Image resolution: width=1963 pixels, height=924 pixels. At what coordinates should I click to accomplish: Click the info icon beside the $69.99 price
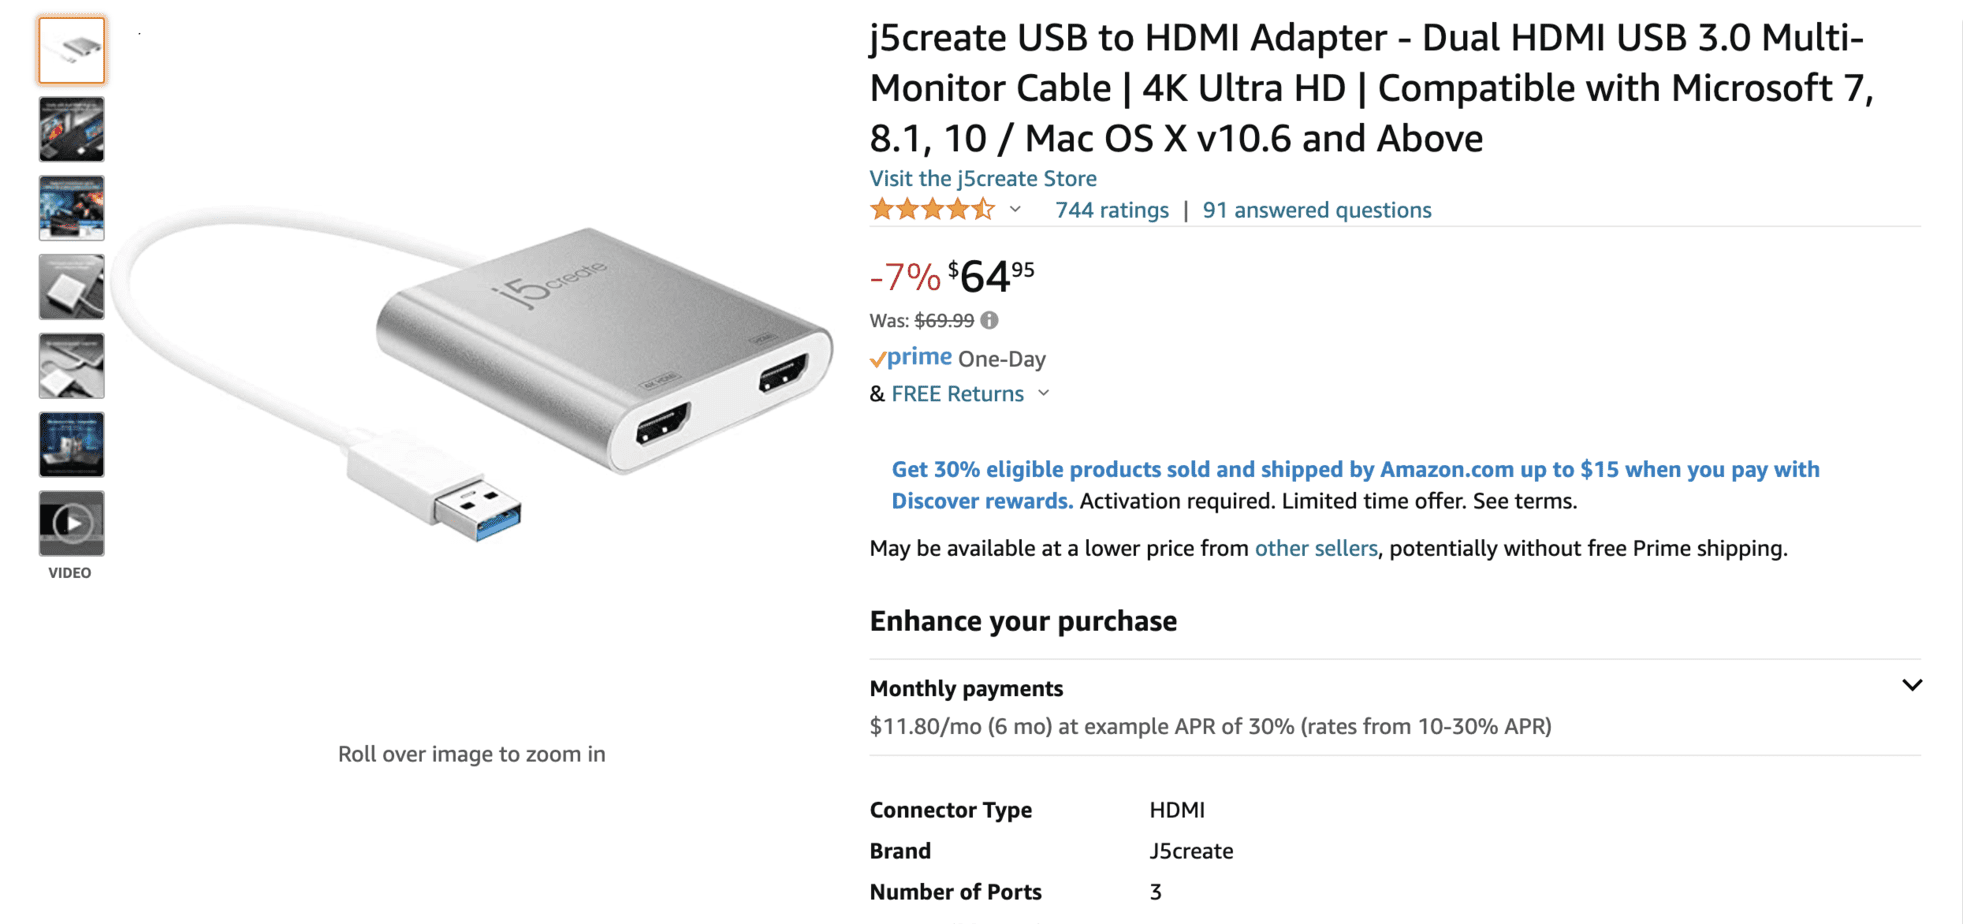coord(989,320)
